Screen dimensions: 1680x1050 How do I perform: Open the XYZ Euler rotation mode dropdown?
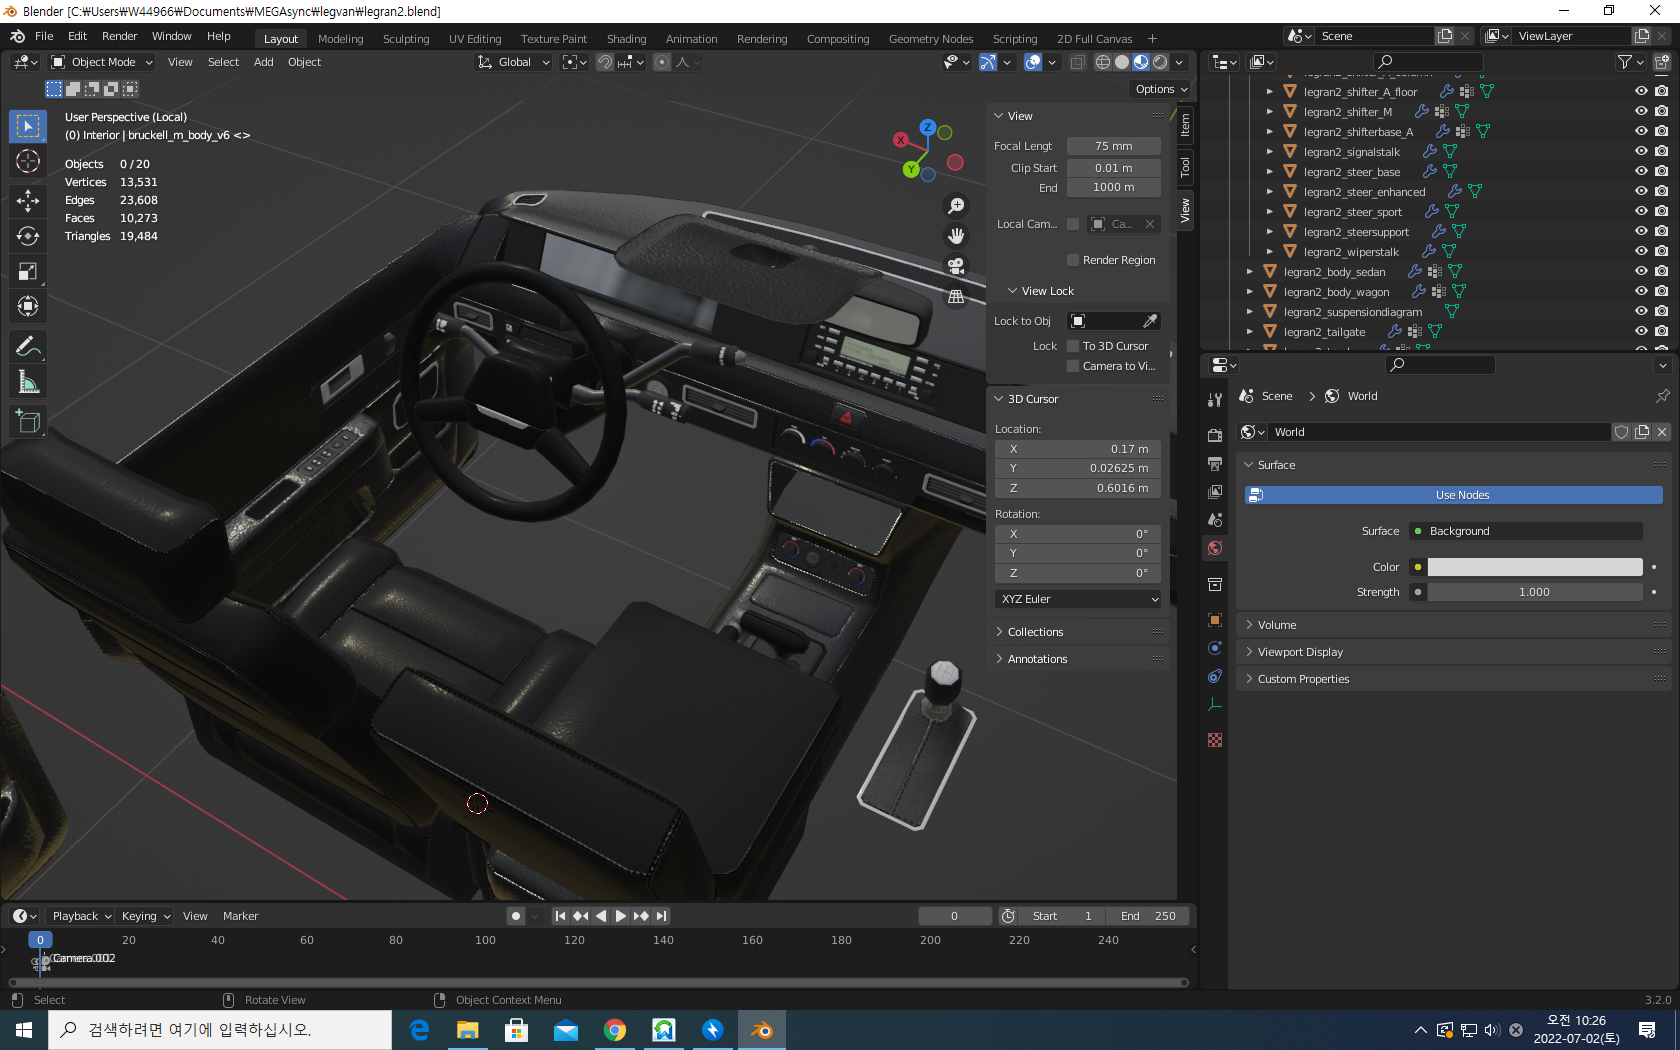pyautogui.click(x=1079, y=599)
